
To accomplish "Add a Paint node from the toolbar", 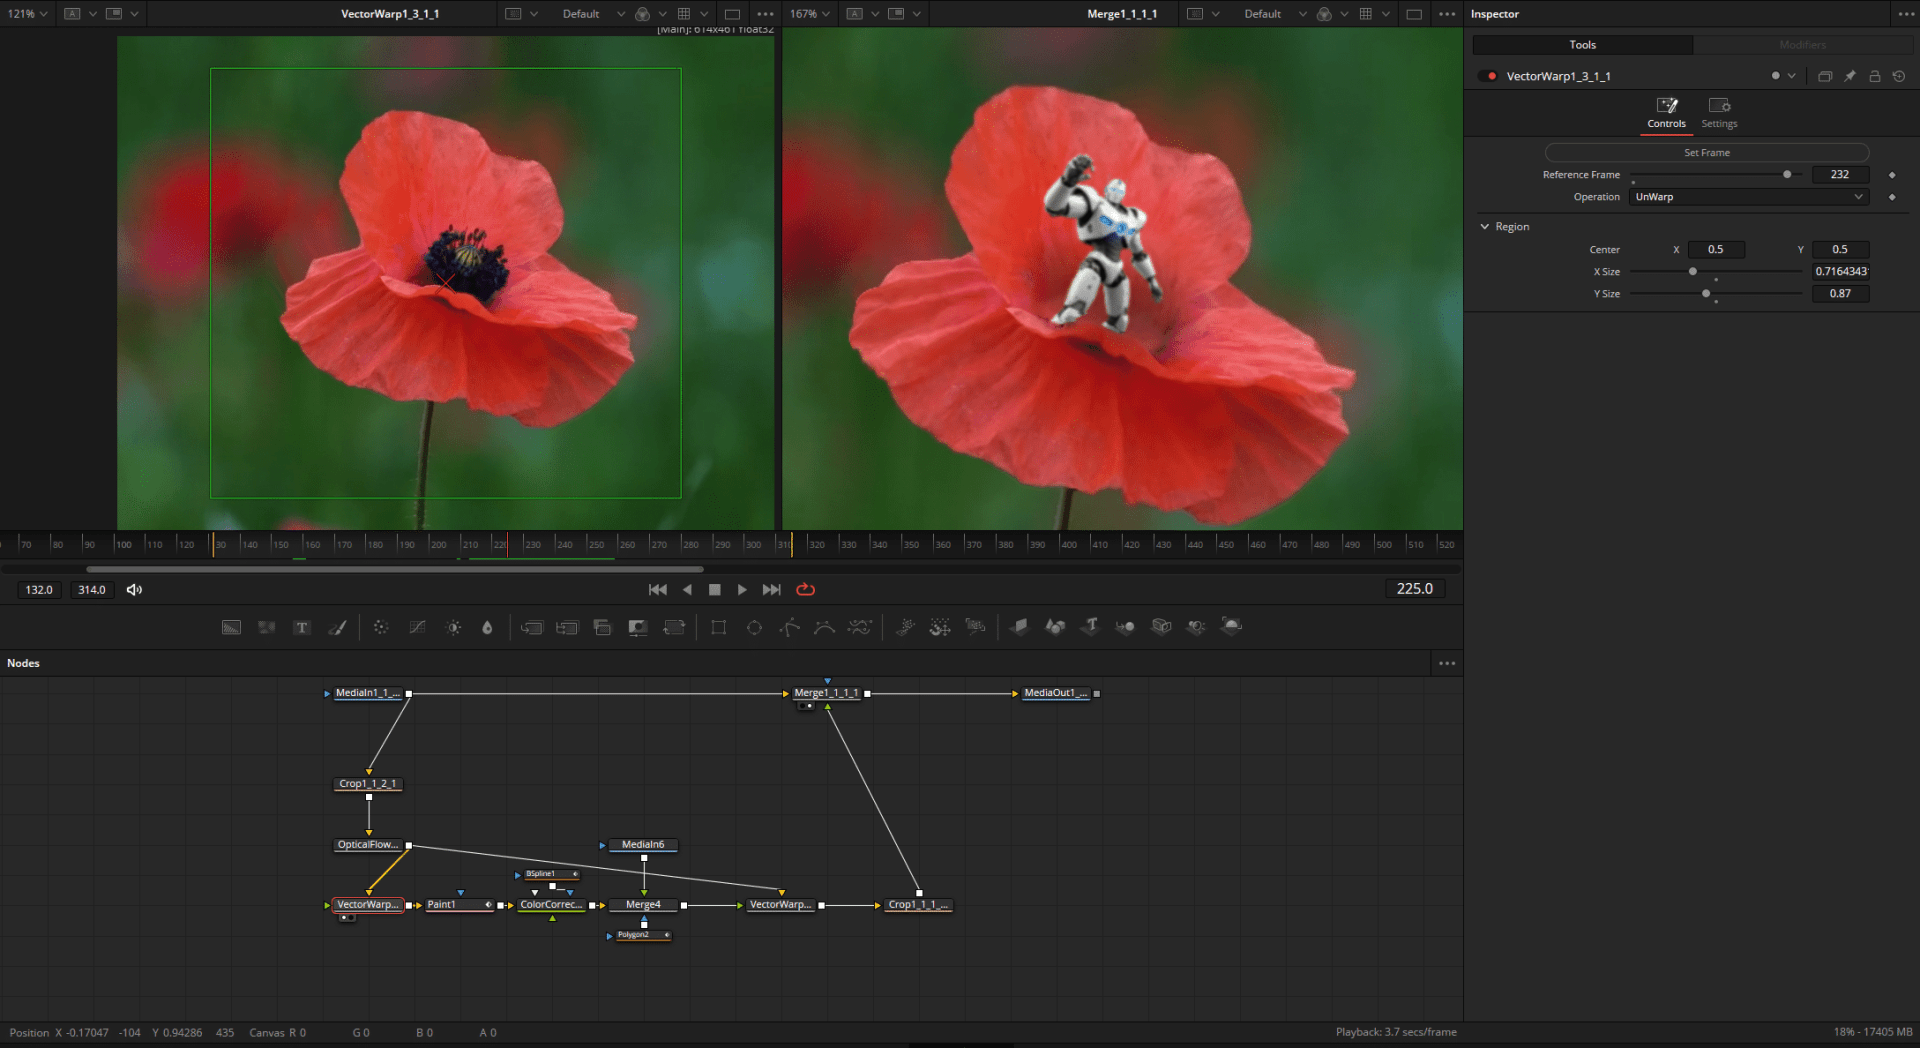I will (x=338, y=627).
